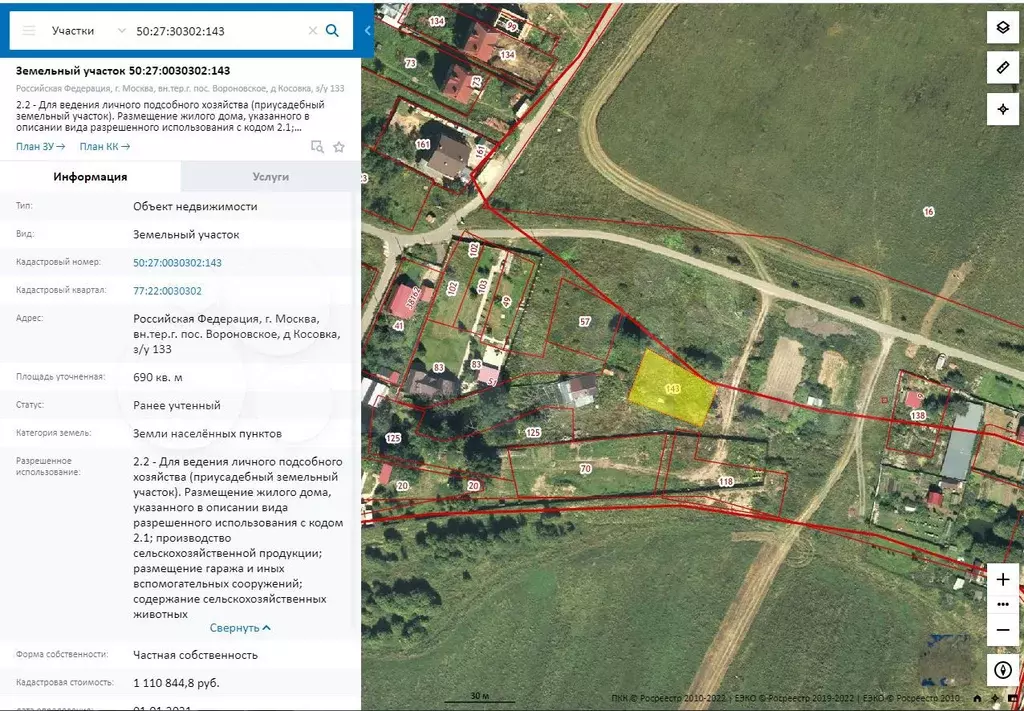Select parcel 118 on the map
This screenshot has height=711, width=1024.
tap(725, 482)
